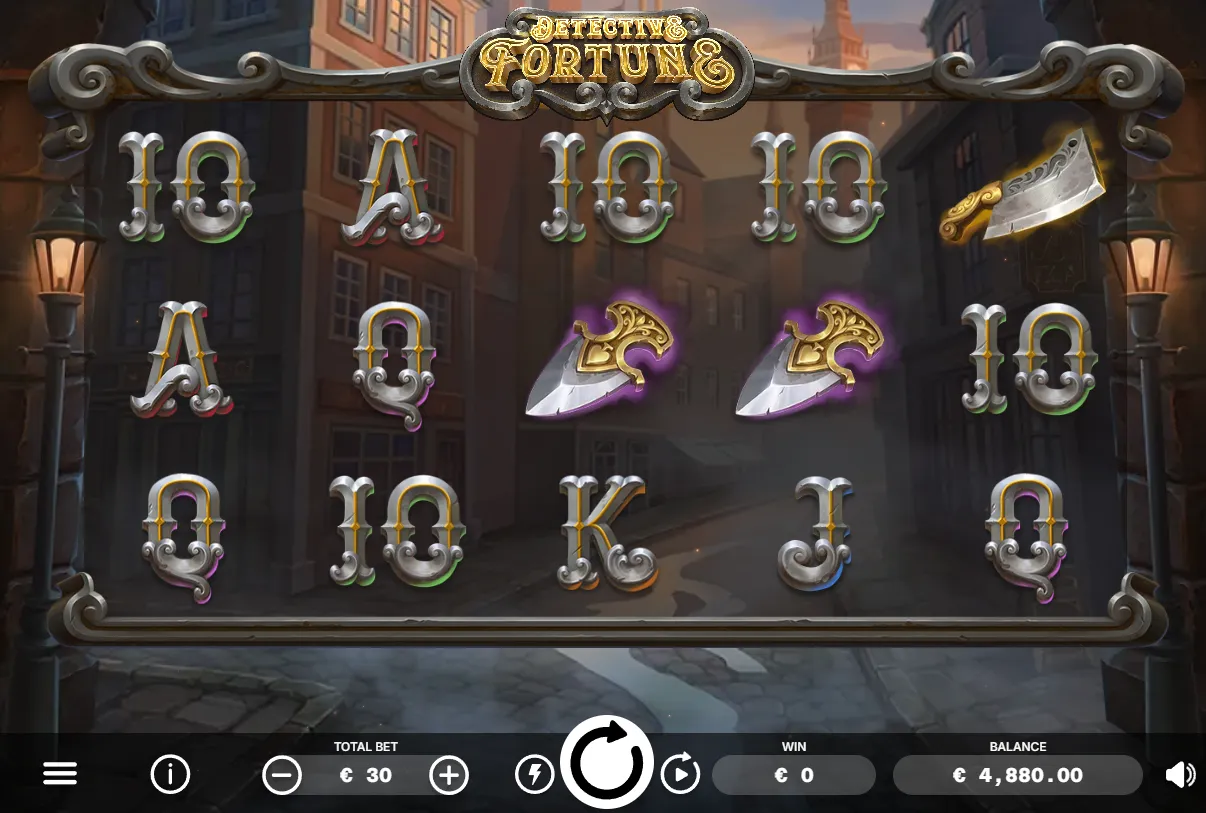The width and height of the screenshot is (1206, 813).
Task: Click the win amount display
Action: click(794, 775)
